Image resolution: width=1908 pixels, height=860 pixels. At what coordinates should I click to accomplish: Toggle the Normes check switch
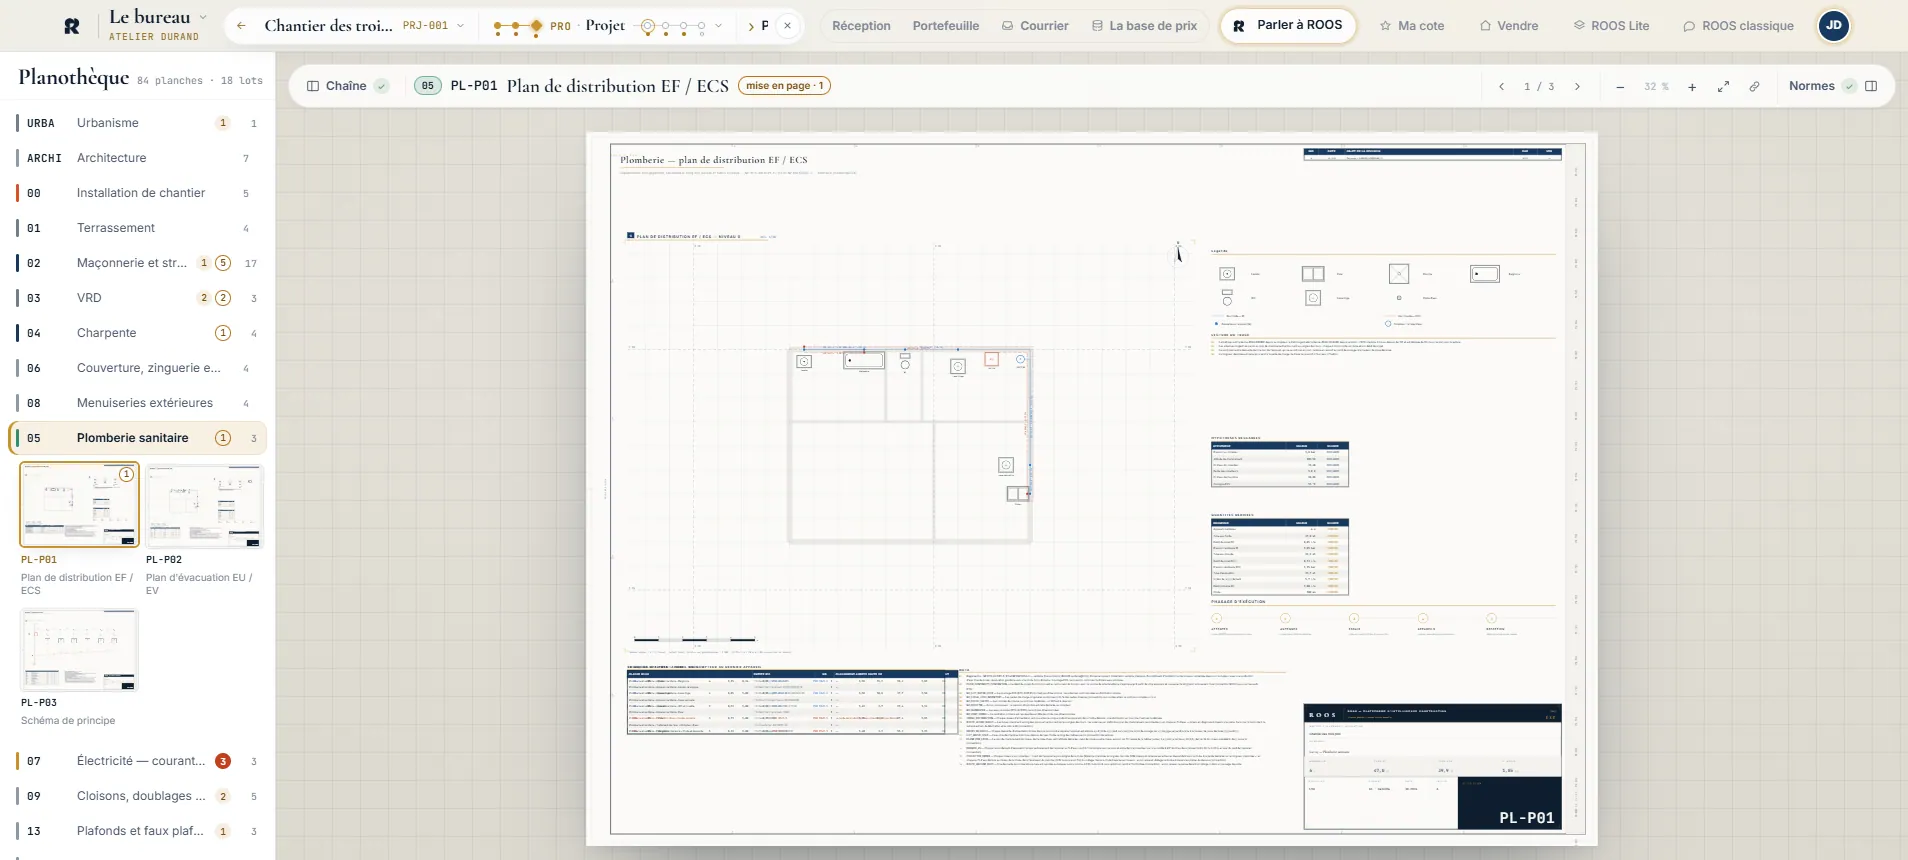pyautogui.click(x=1849, y=86)
